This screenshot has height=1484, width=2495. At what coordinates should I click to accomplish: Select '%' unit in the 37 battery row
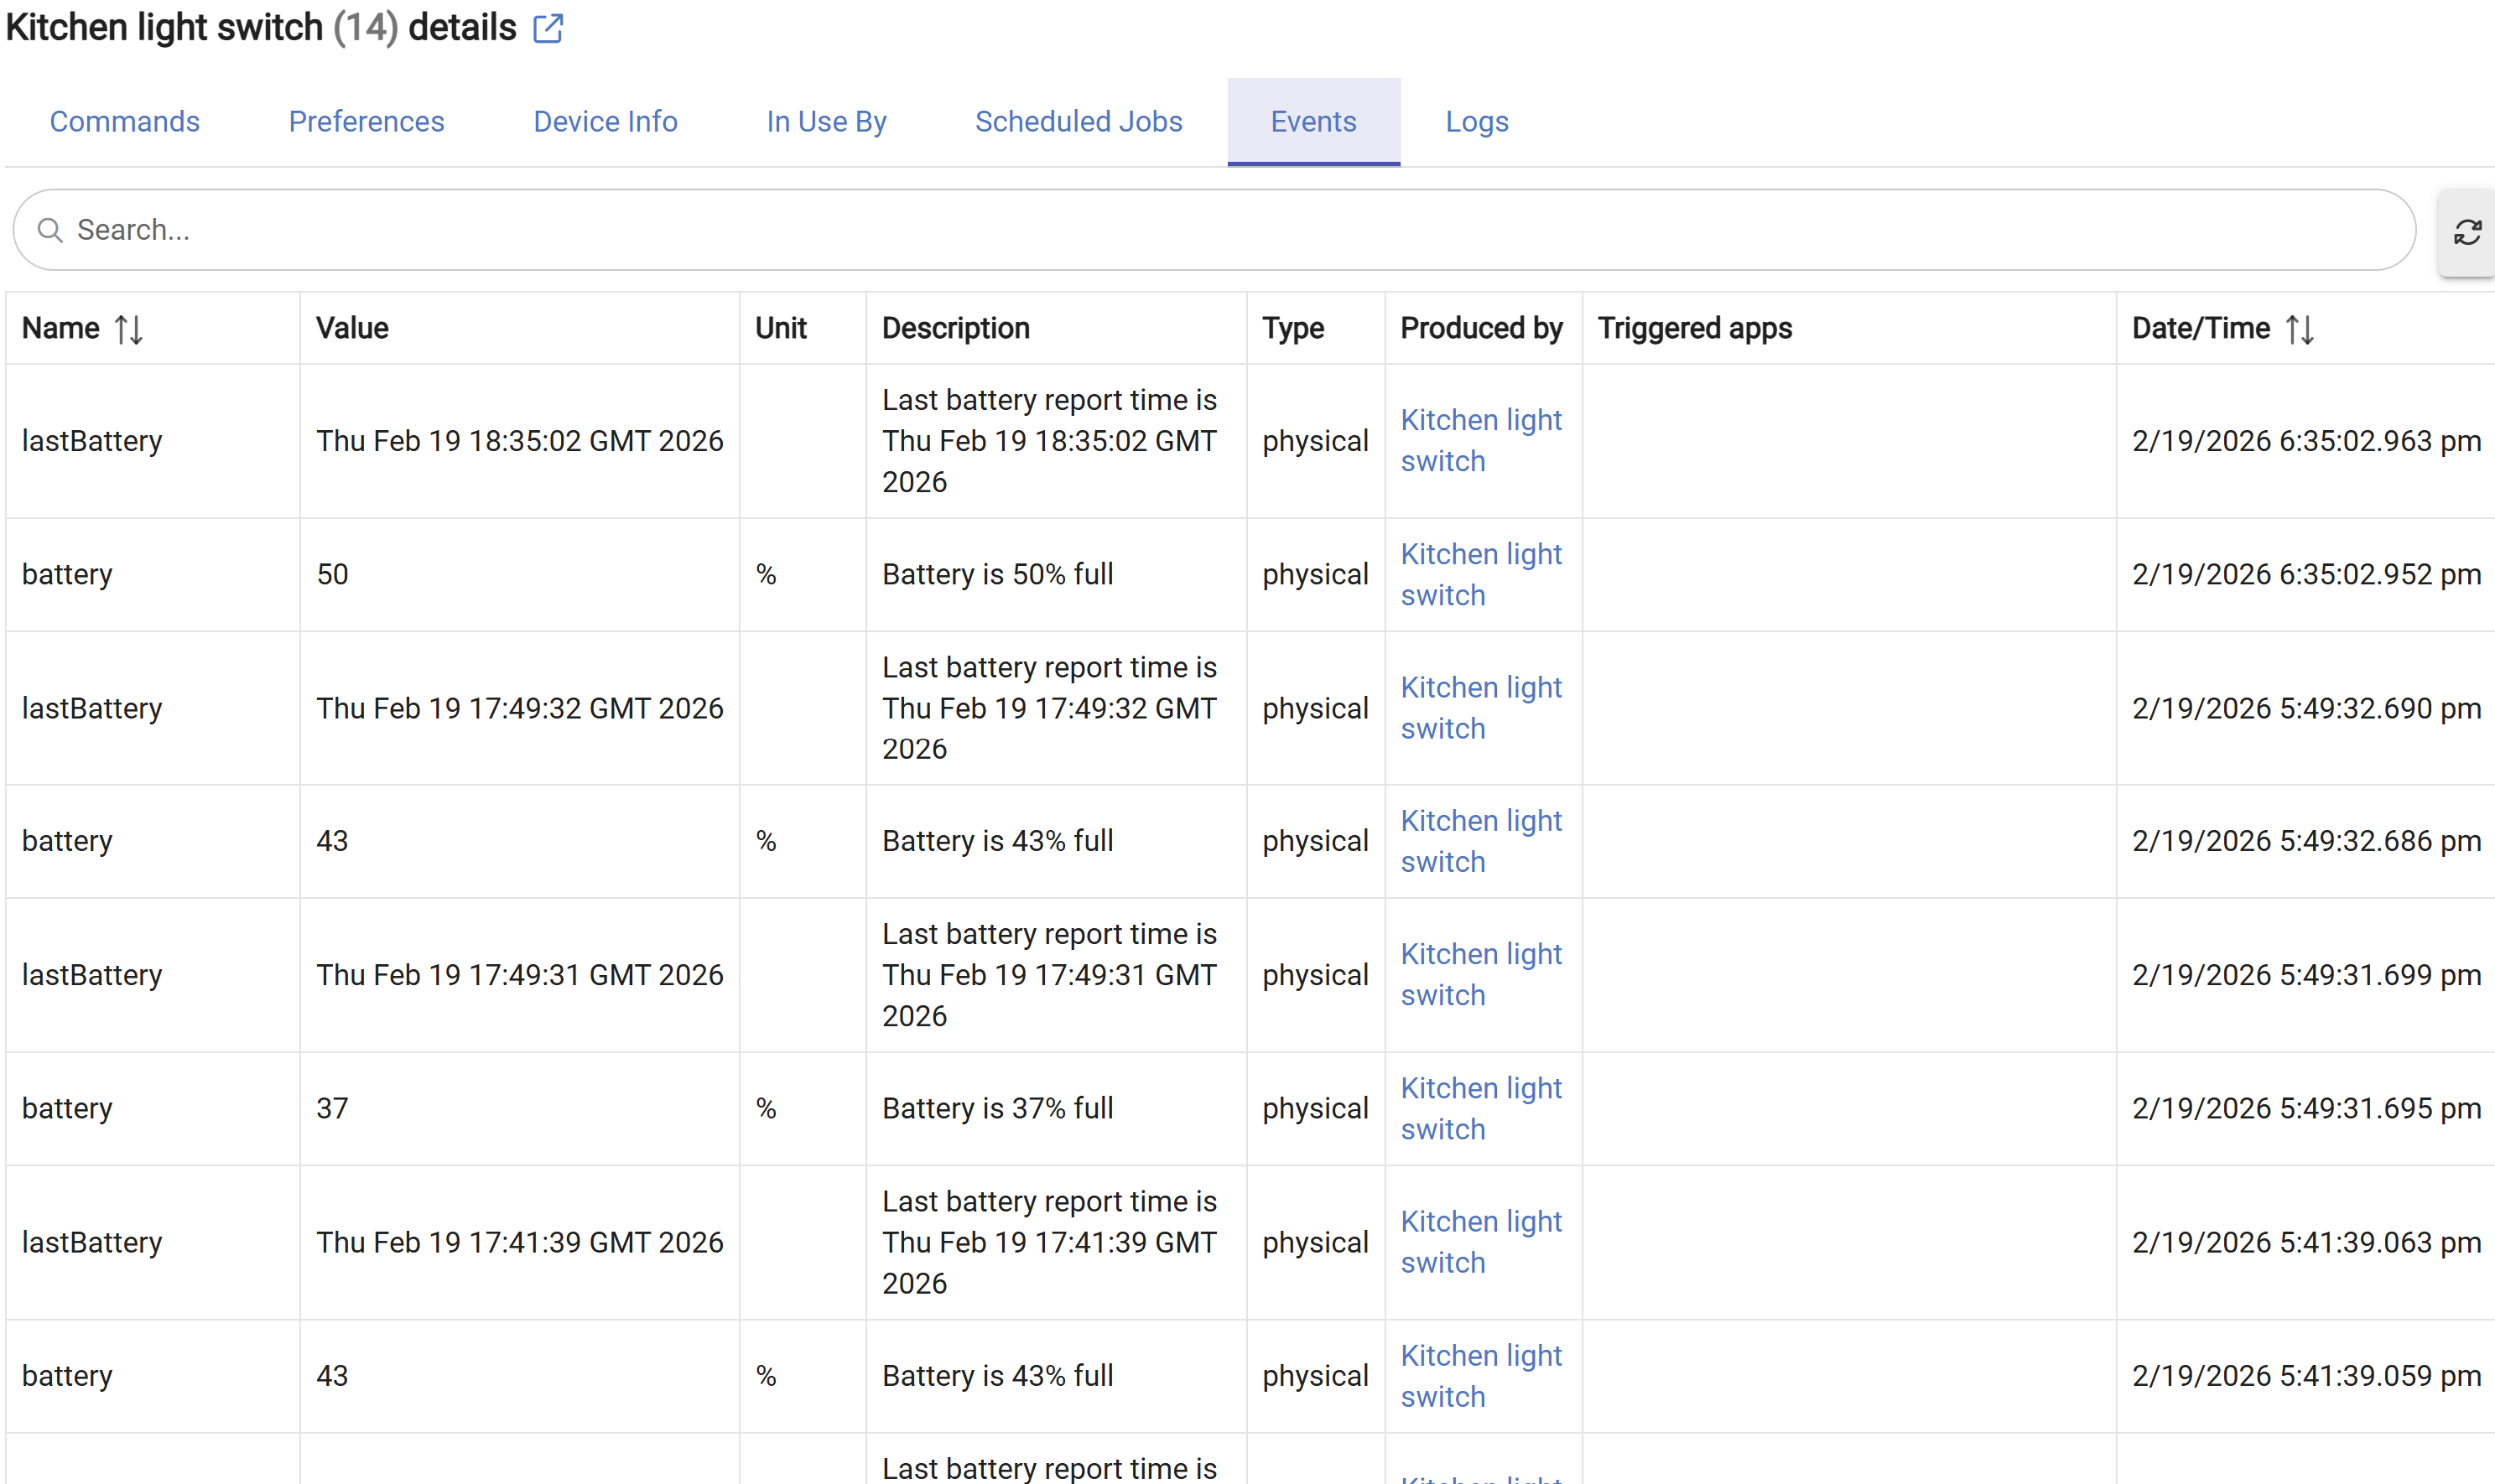(766, 1109)
